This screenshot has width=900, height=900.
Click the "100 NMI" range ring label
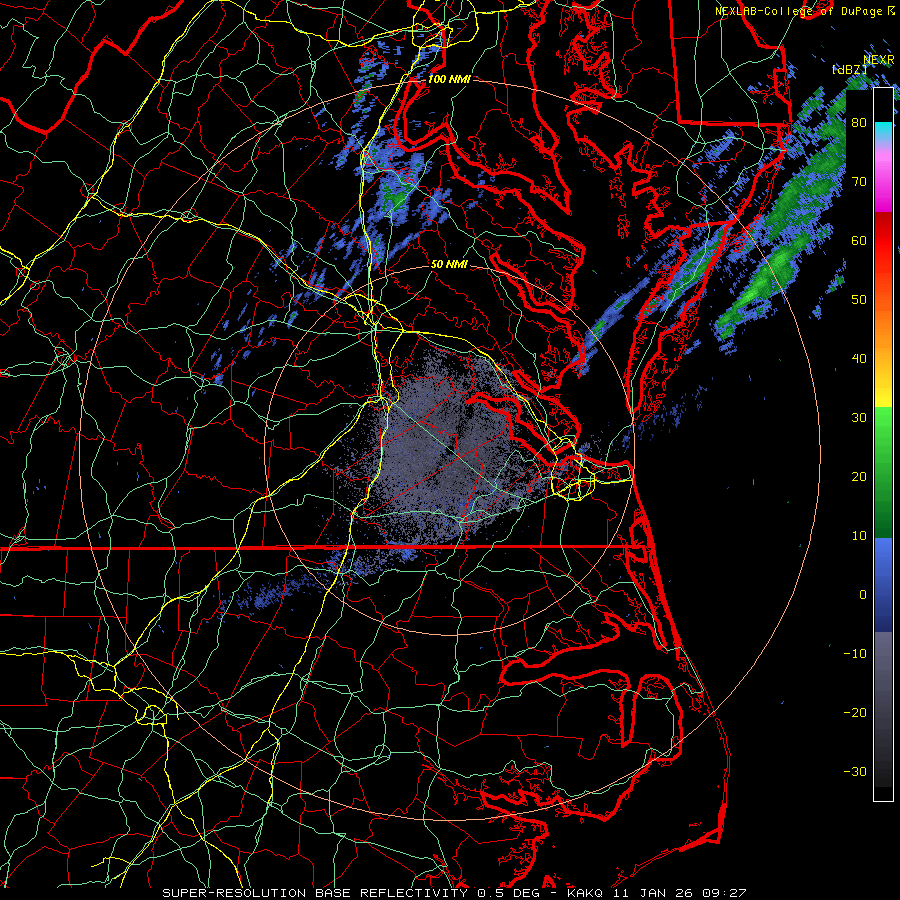click(x=449, y=79)
